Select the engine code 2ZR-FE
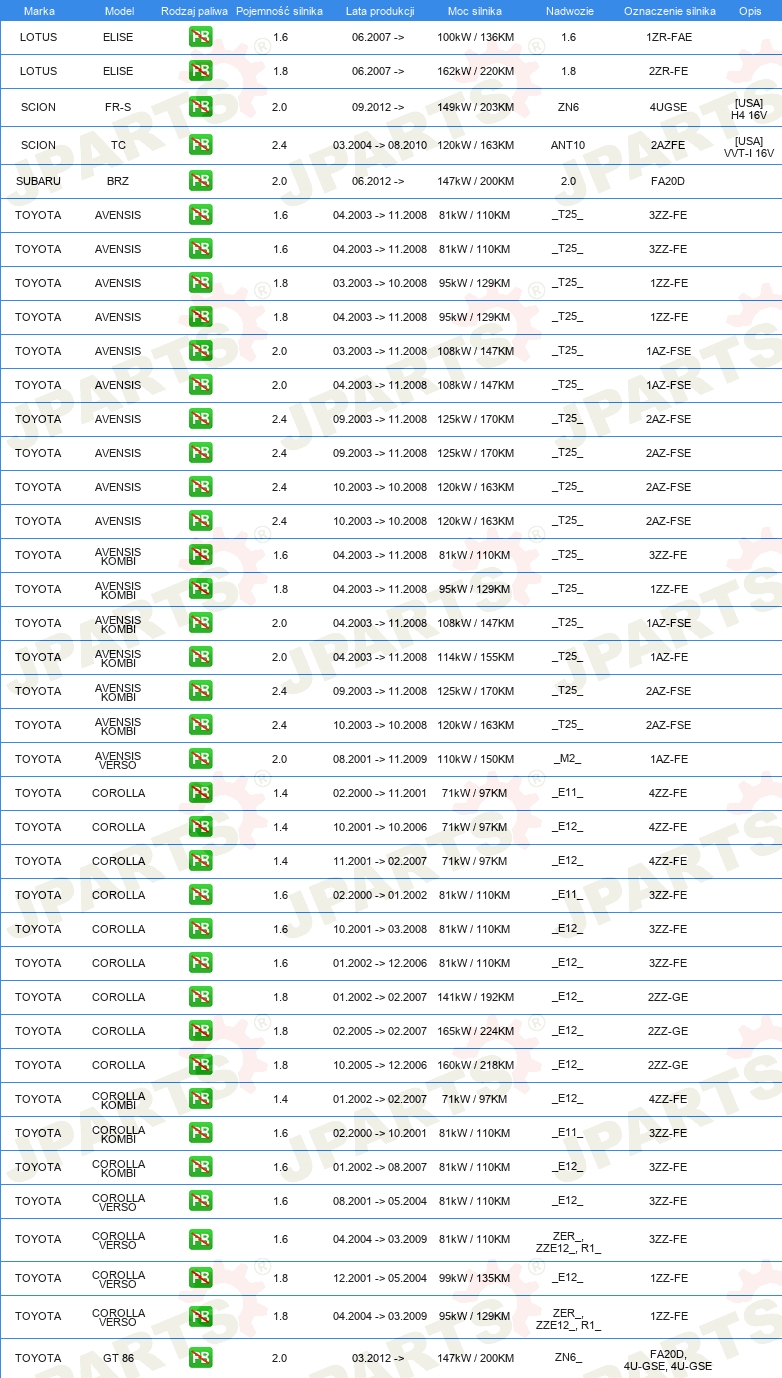782x1378 pixels. click(668, 71)
